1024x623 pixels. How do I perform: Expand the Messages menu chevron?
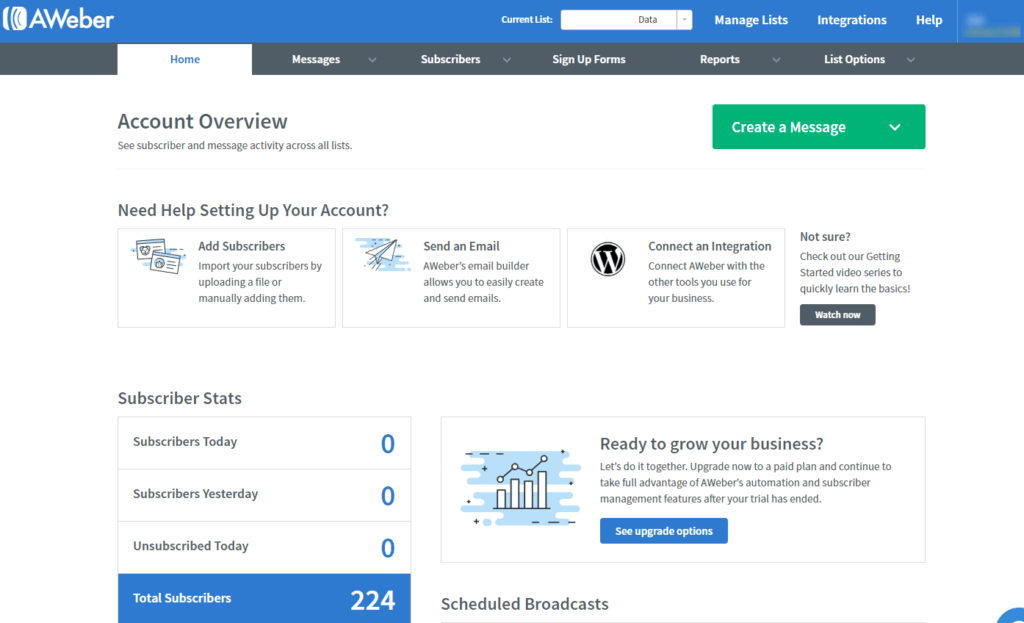click(372, 60)
